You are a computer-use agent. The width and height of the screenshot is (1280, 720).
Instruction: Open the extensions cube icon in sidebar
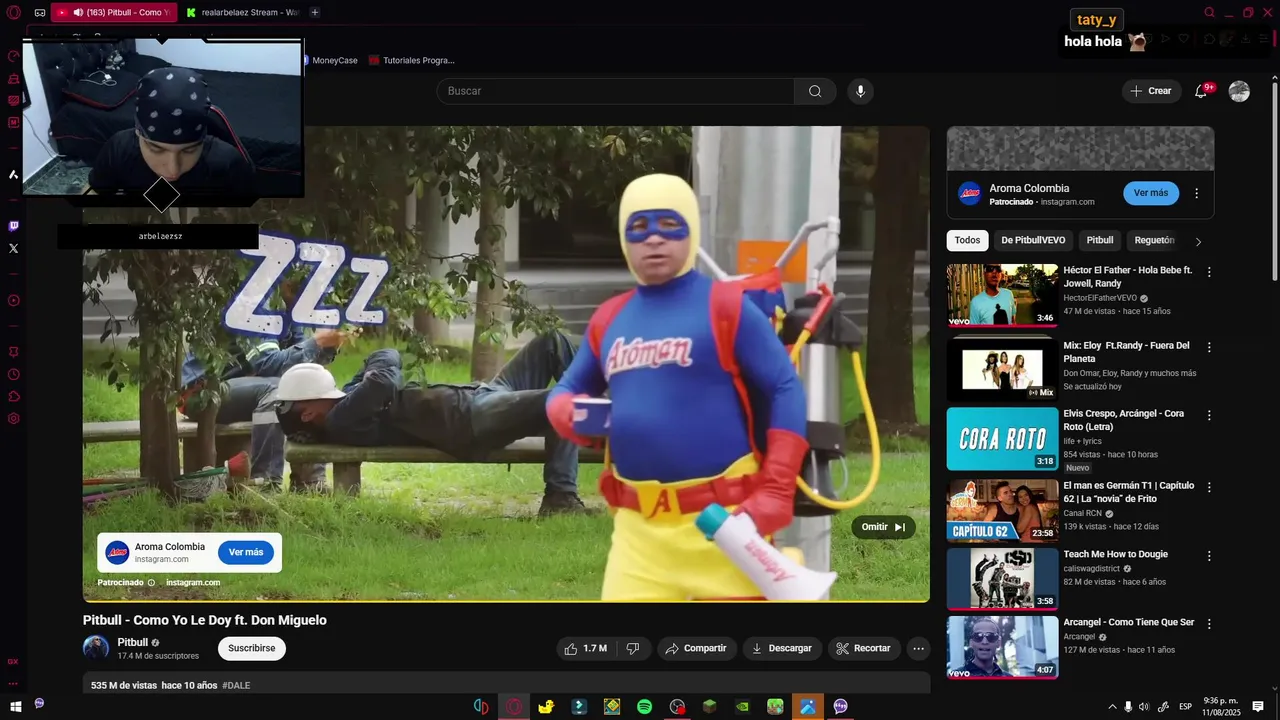13,396
